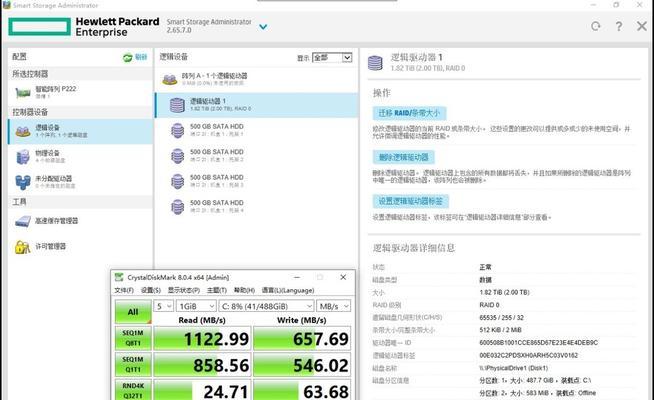This screenshot has width=654, height=400.
Task: Expand the Smart Storage Administrator header chevron
Action: (263, 27)
